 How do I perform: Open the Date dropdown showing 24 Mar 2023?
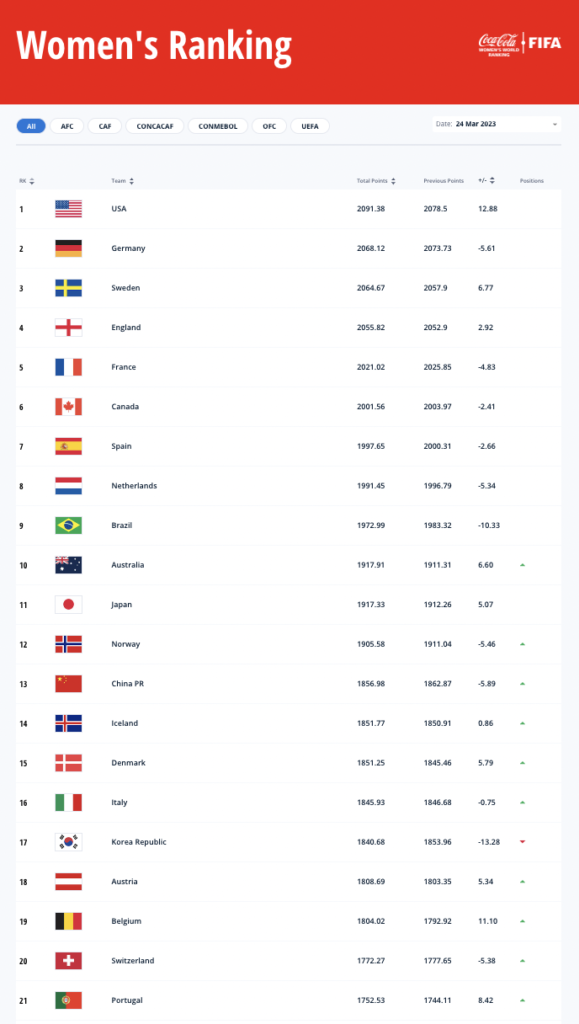point(497,124)
